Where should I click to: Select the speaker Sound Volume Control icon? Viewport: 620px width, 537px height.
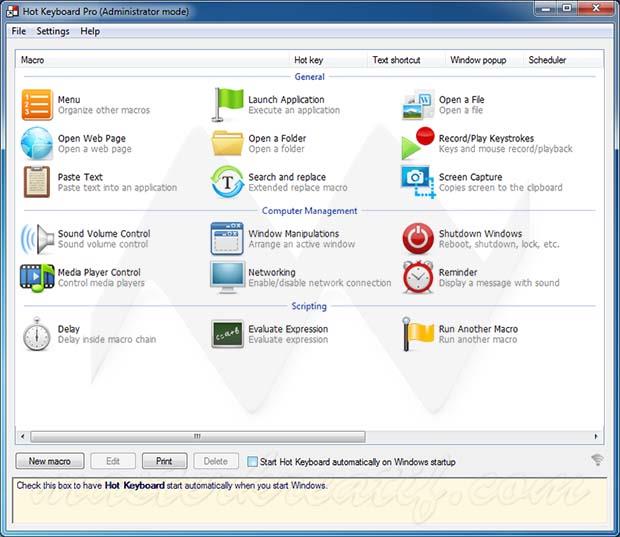pyautogui.click(x=37, y=239)
